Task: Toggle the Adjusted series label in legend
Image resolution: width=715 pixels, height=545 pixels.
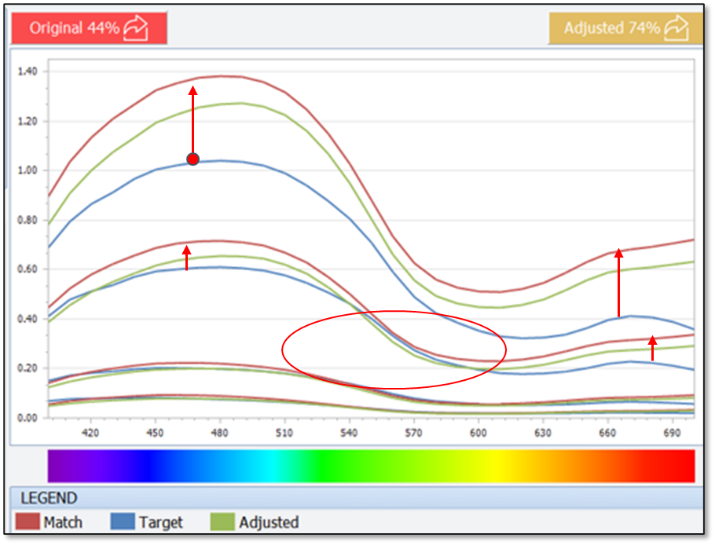Action: 269,522
